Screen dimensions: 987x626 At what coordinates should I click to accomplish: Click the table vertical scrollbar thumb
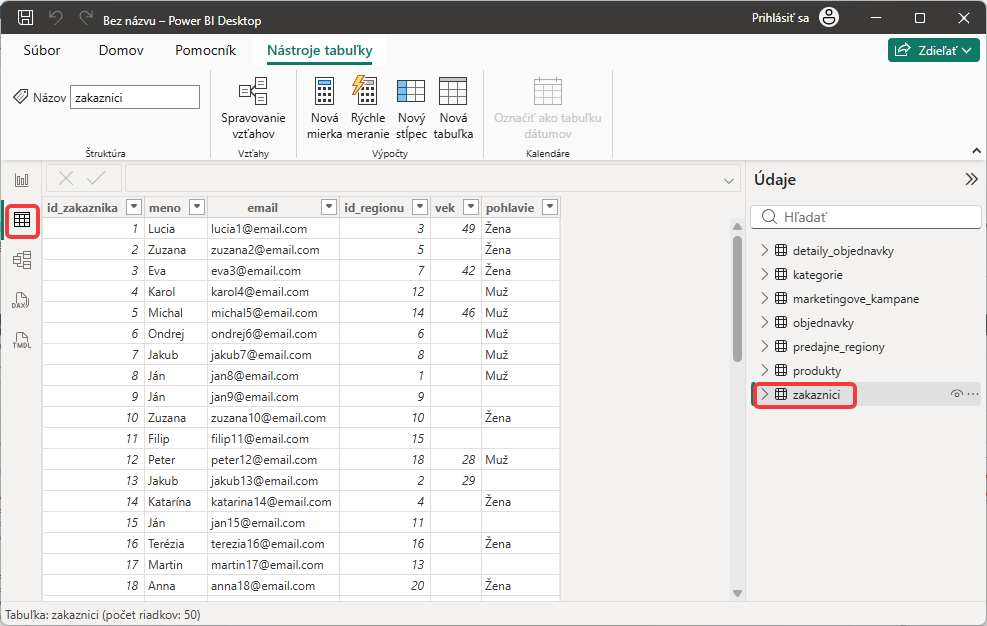tap(737, 299)
